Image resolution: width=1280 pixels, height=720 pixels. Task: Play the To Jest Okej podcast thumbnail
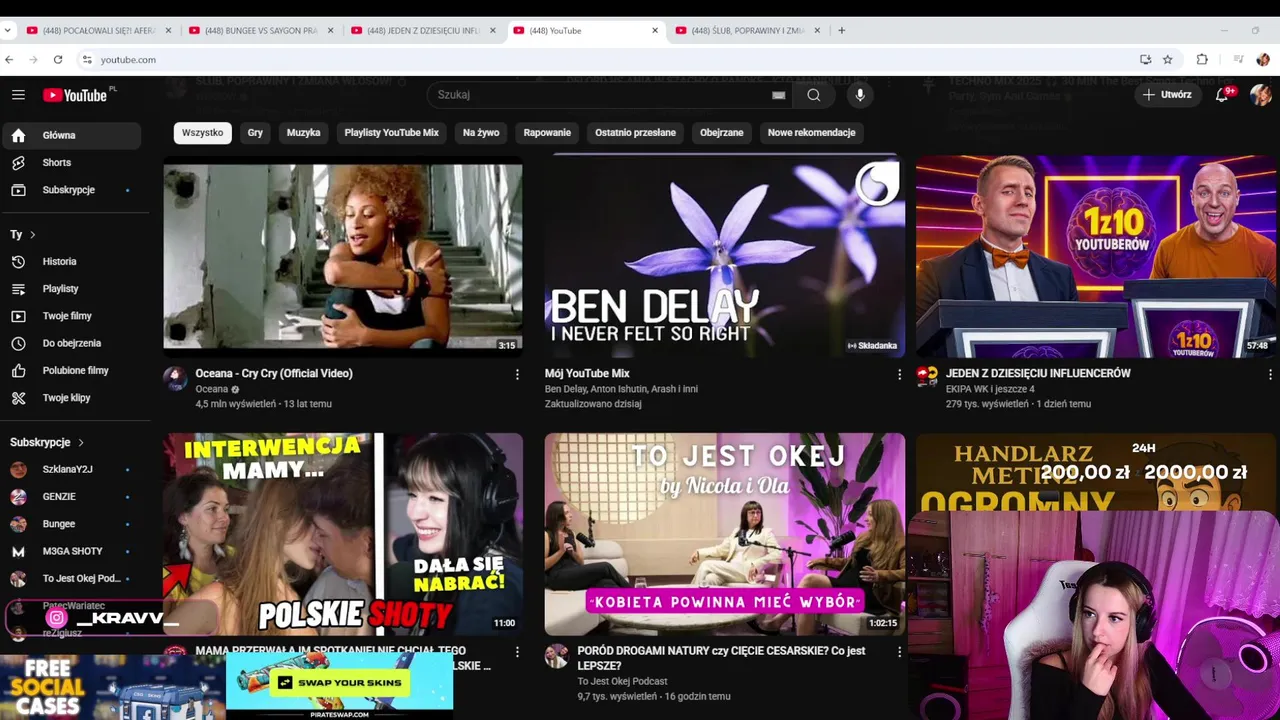[725, 534]
